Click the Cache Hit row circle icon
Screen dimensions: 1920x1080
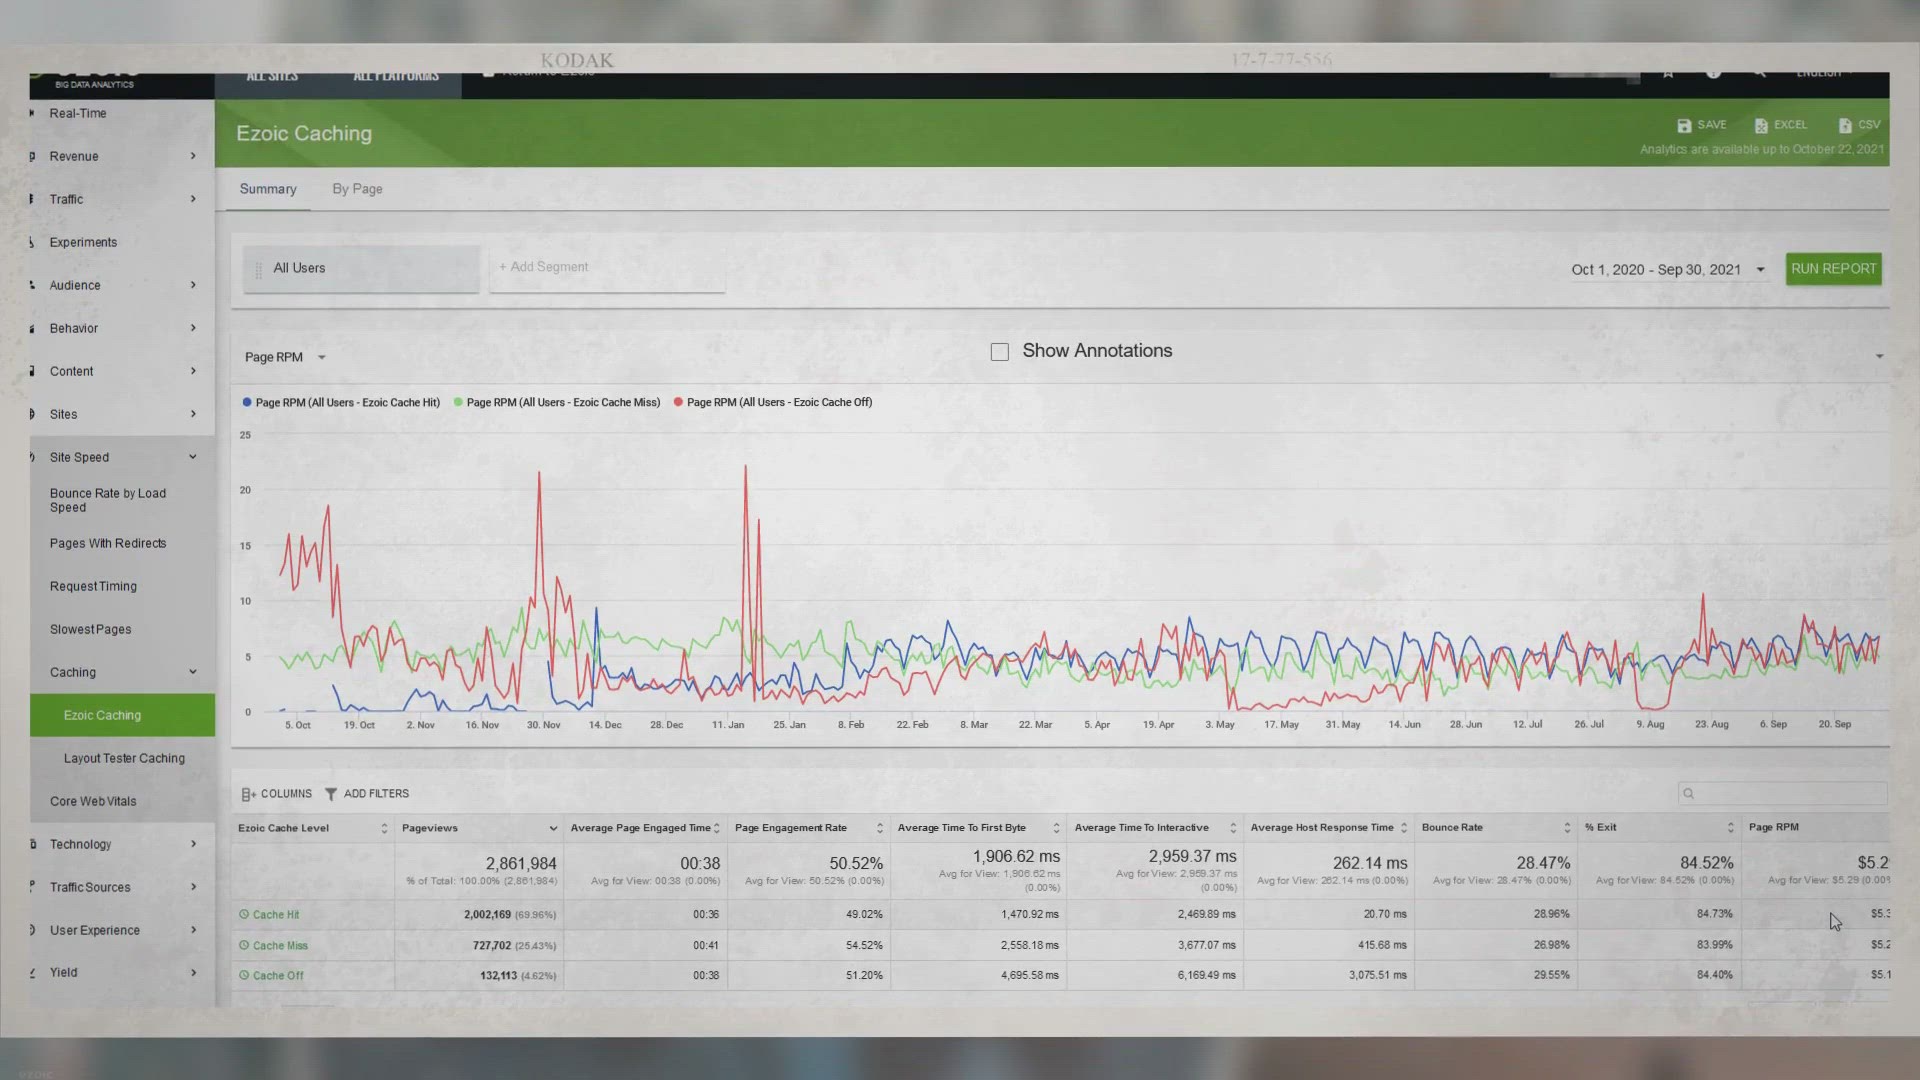pos(244,914)
